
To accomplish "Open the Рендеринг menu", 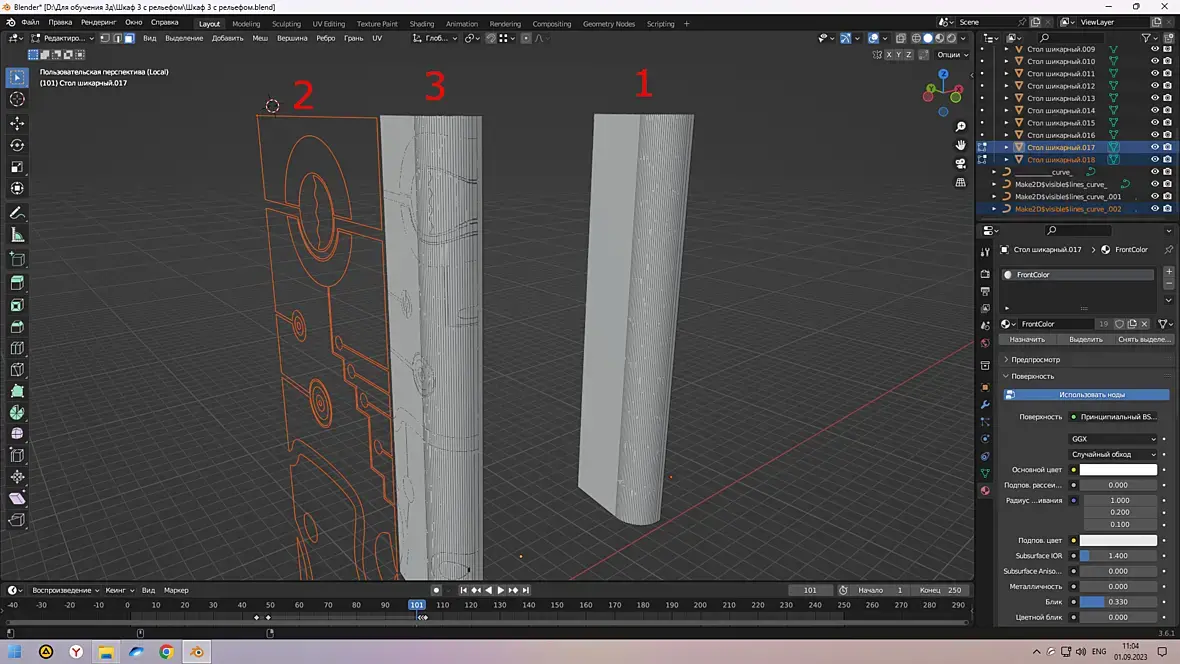I will click(x=98, y=22).
